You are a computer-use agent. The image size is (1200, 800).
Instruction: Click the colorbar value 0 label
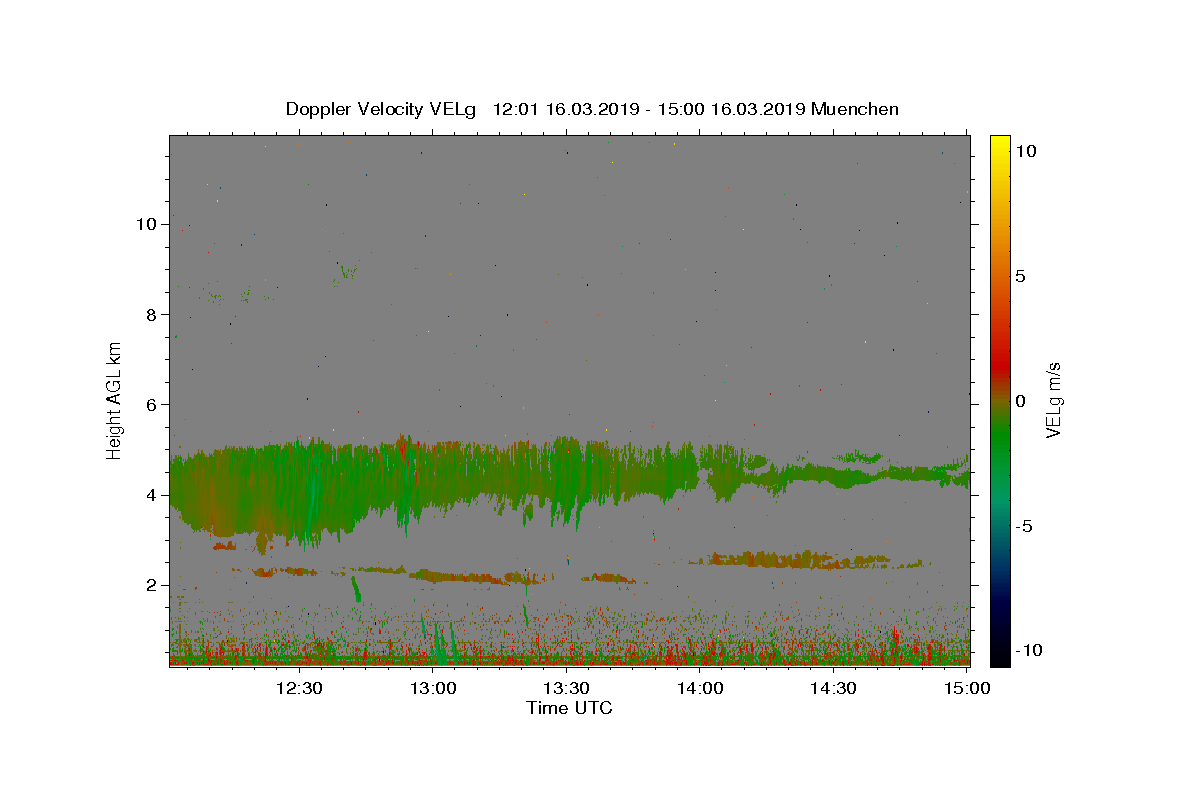(1020, 401)
